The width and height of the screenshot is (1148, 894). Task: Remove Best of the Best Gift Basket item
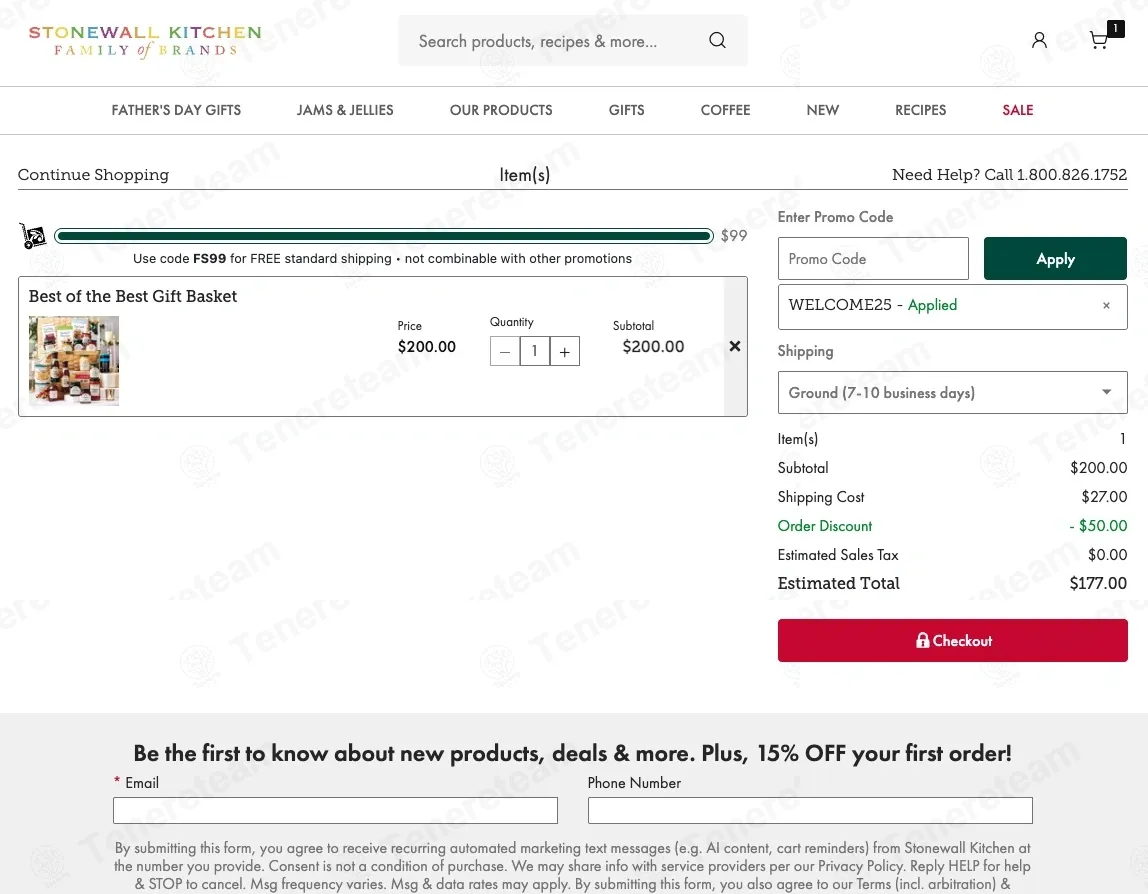735,346
